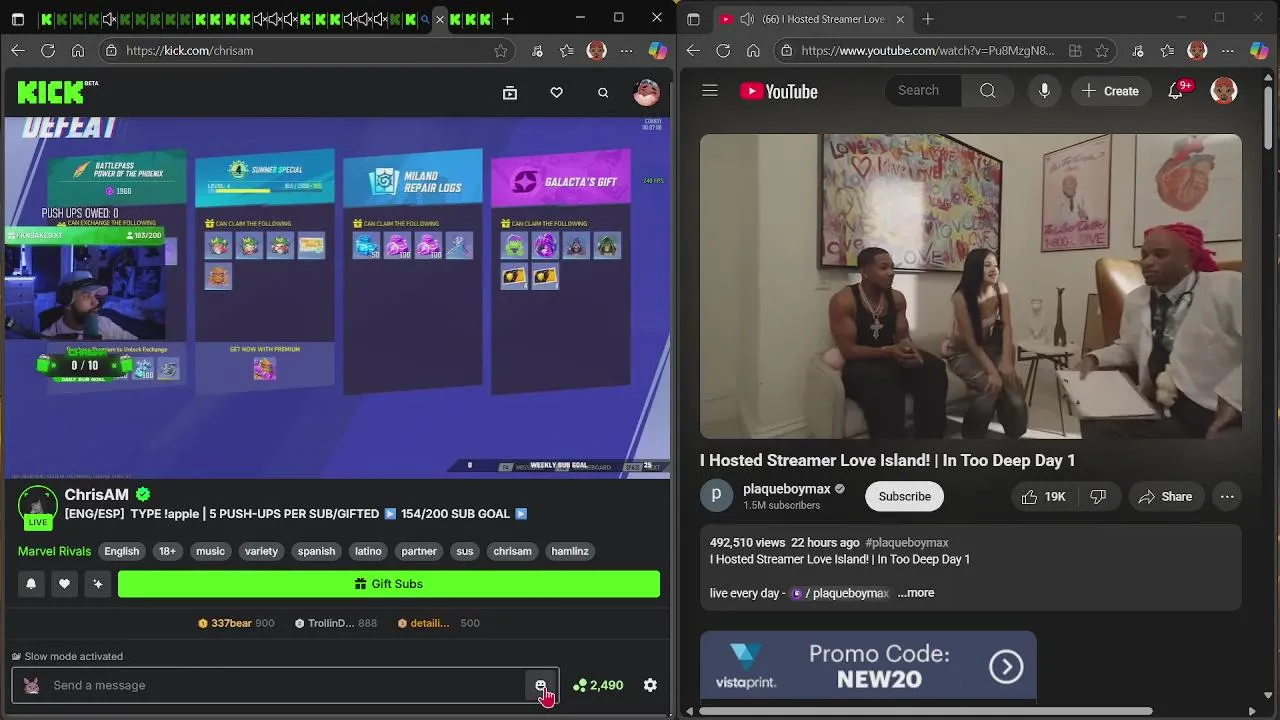Viewport: 1280px width, 720px height.
Task: Share the YouTube video
Action: [1166, 496]
